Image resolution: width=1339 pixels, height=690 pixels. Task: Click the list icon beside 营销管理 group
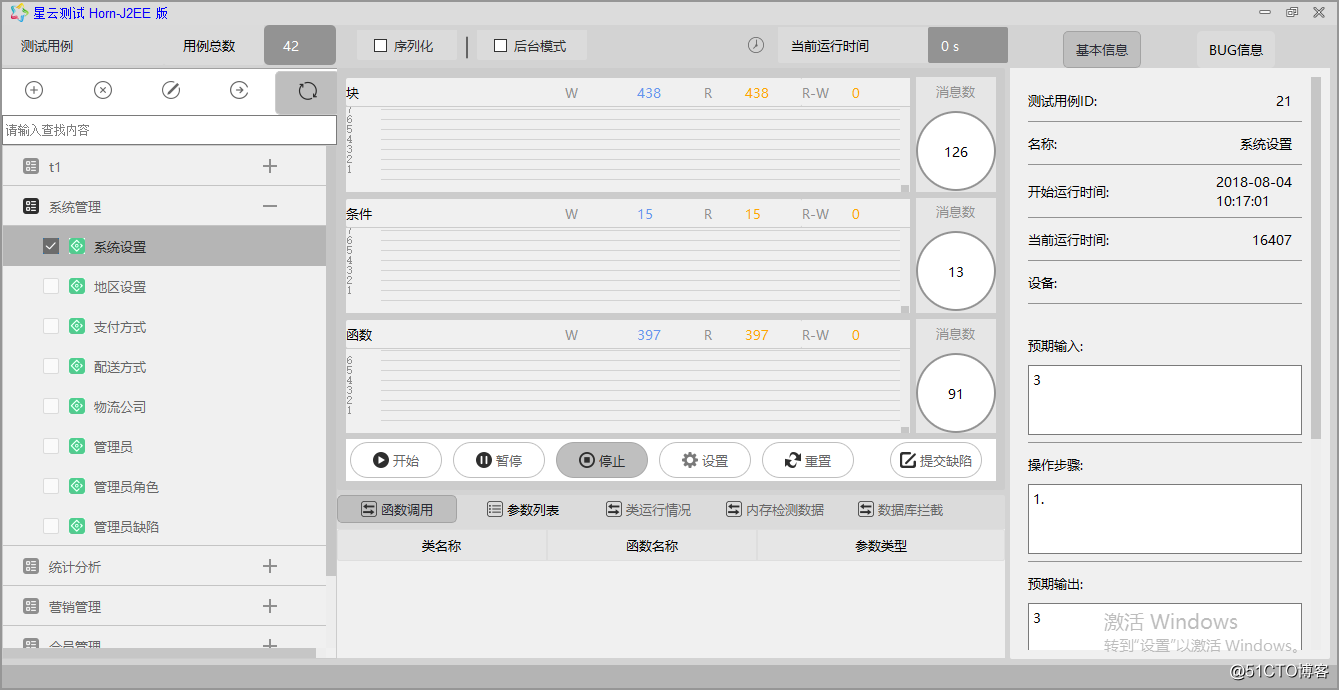pyautogui.click(x=31, y=607)
